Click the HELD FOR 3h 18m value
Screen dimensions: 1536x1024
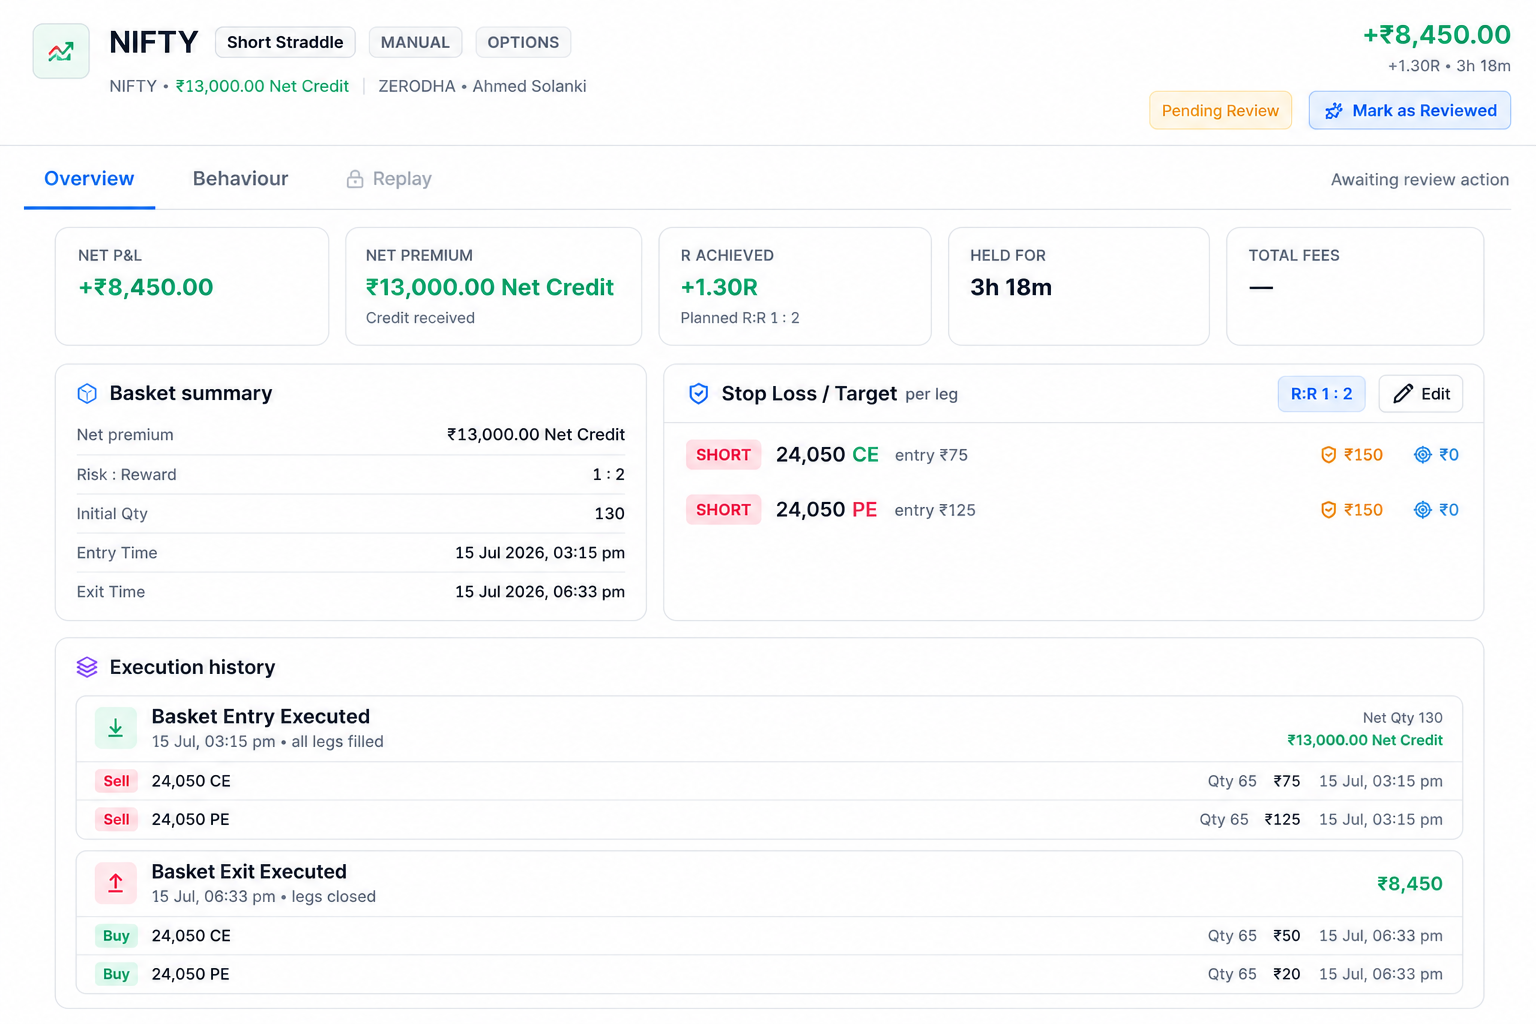pos(1011,287)
